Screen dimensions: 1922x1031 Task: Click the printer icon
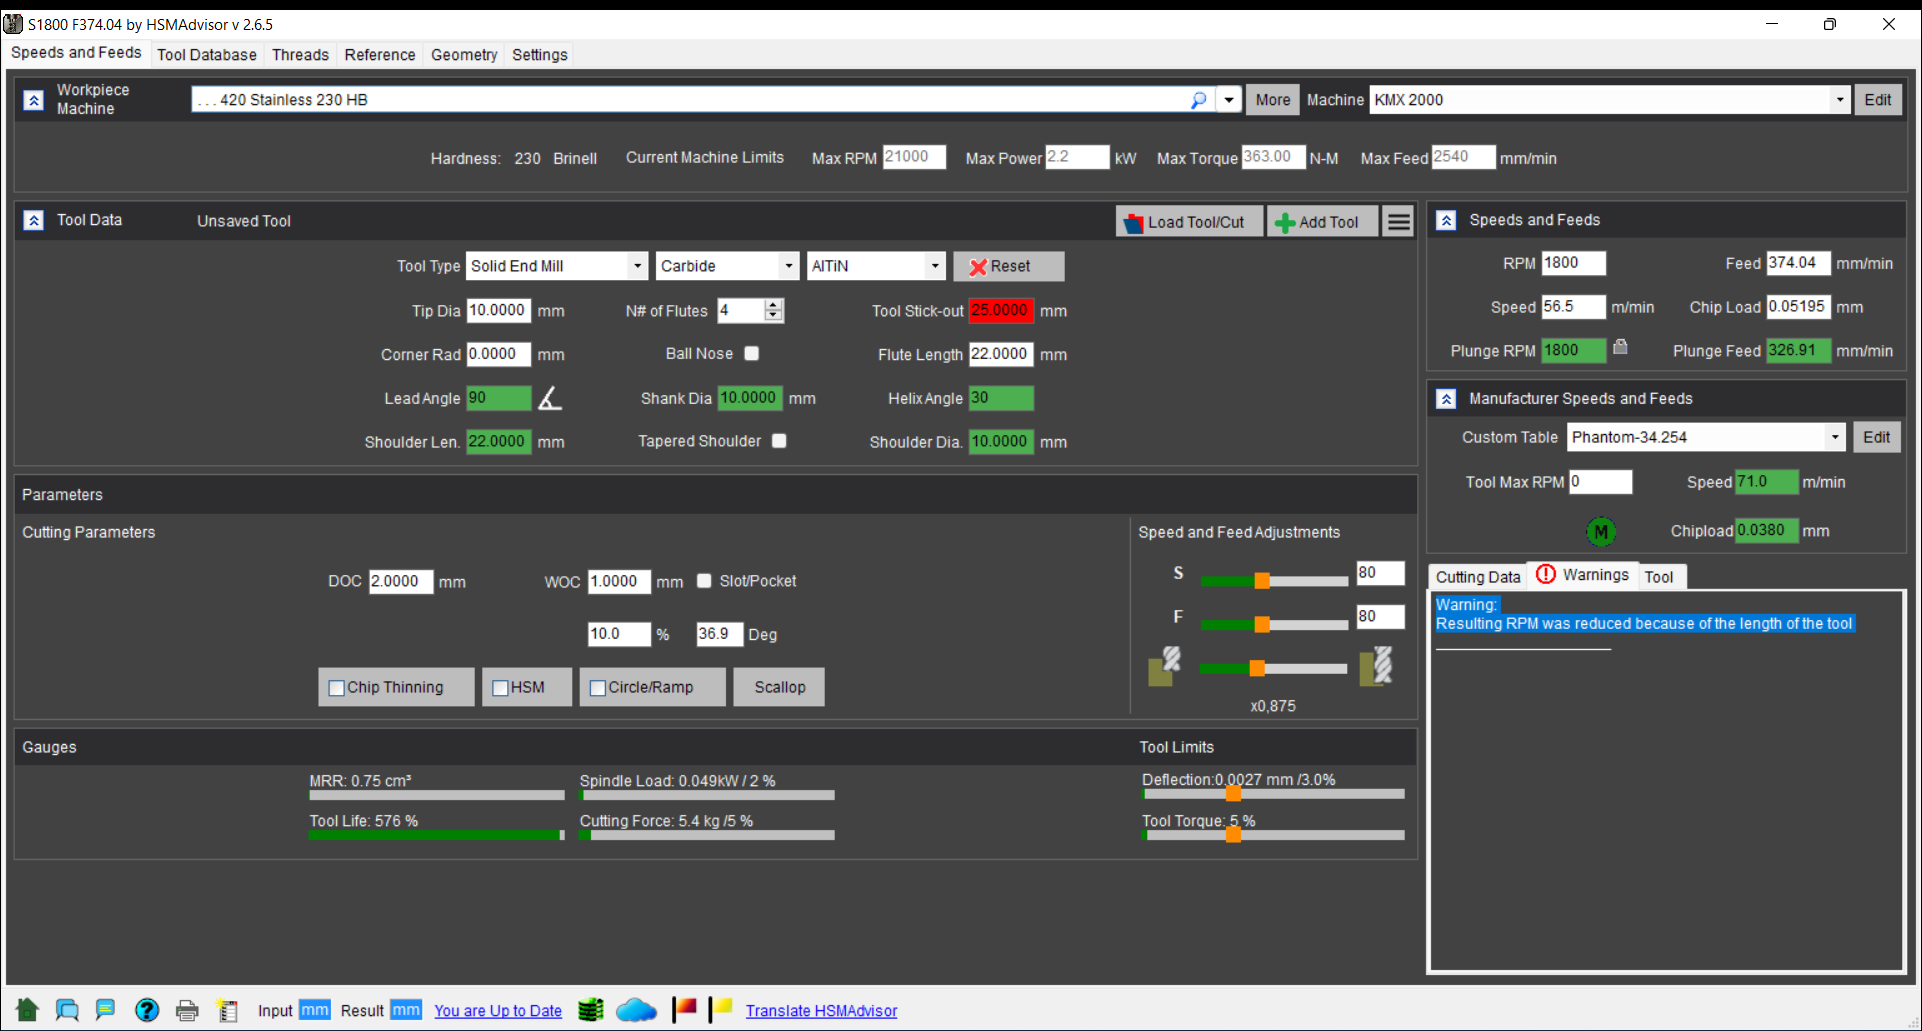(x=187, y=1010)
